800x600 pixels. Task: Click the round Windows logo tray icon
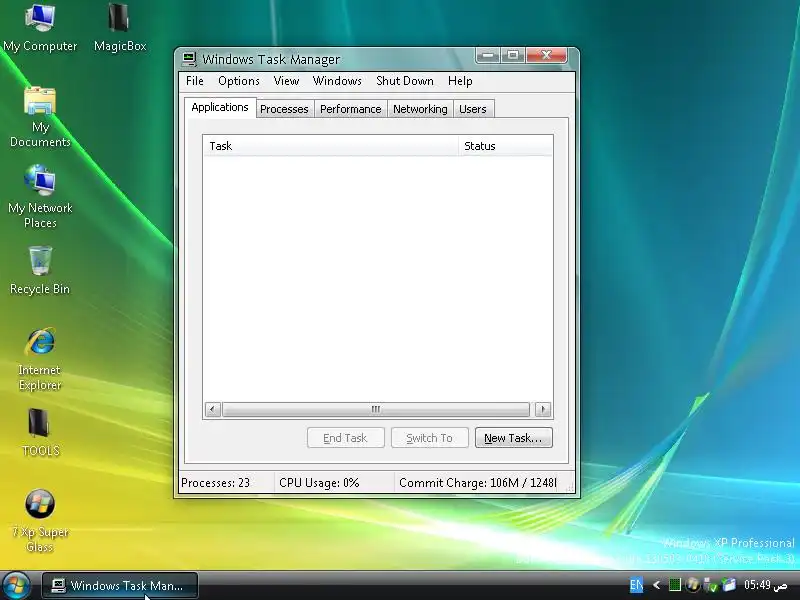(x=692, y=585)
